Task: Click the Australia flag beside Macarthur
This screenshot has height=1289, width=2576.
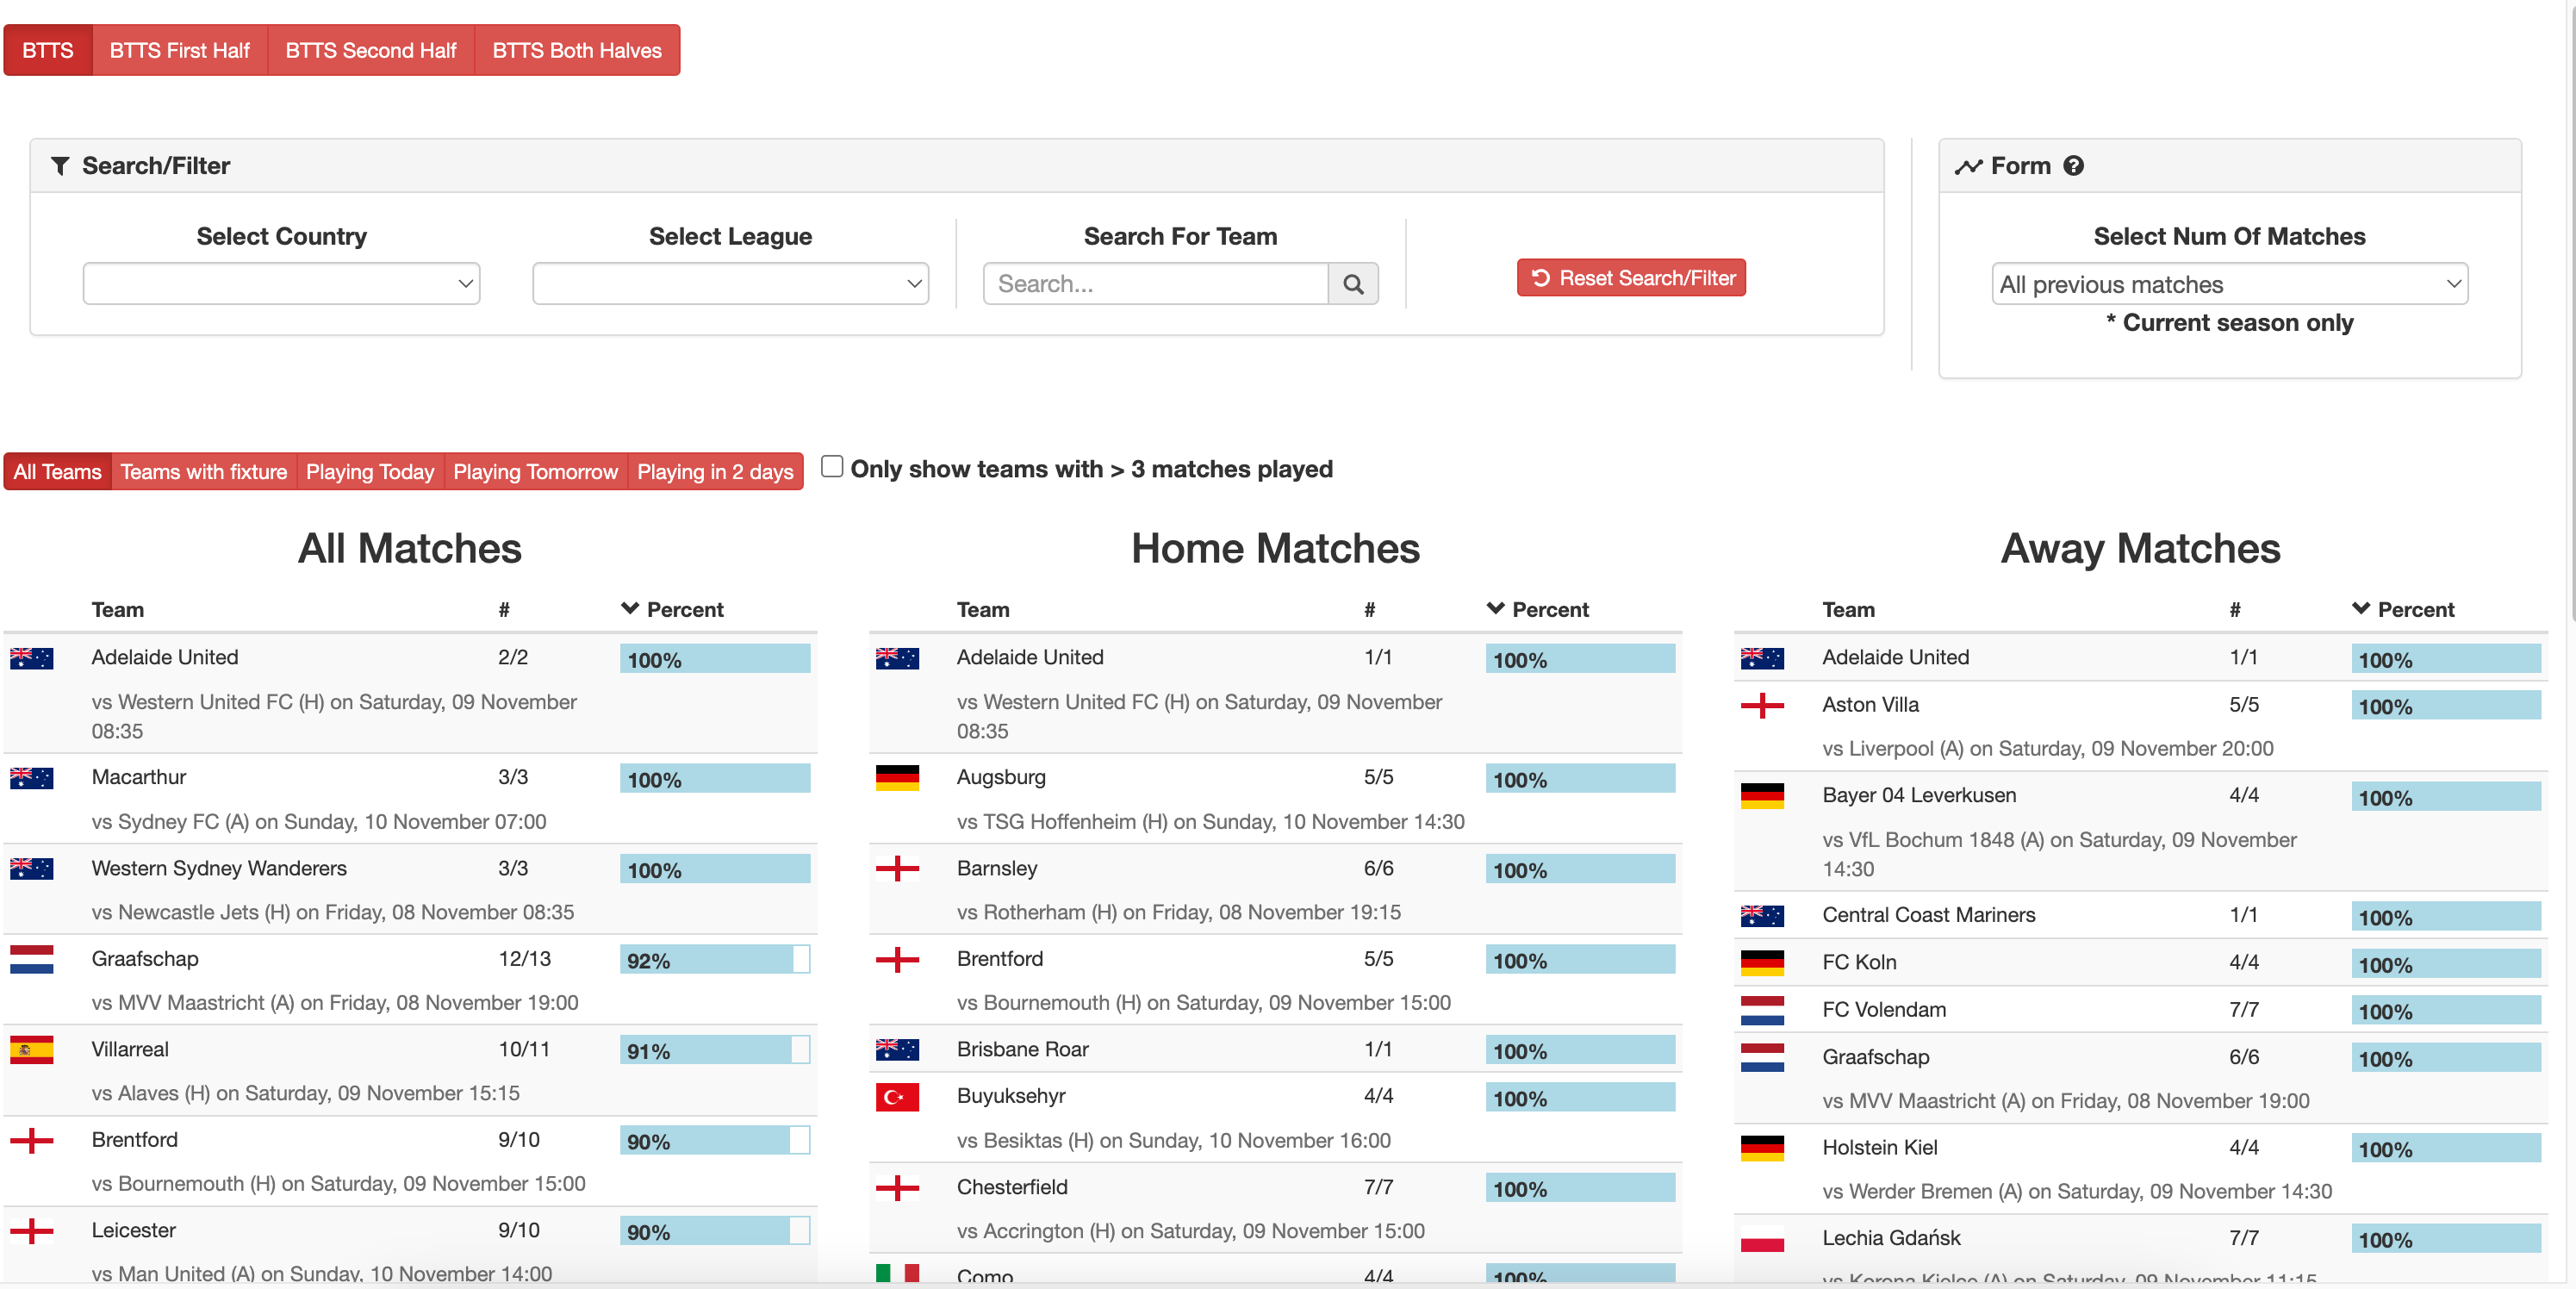Action: tap(32, 778)
